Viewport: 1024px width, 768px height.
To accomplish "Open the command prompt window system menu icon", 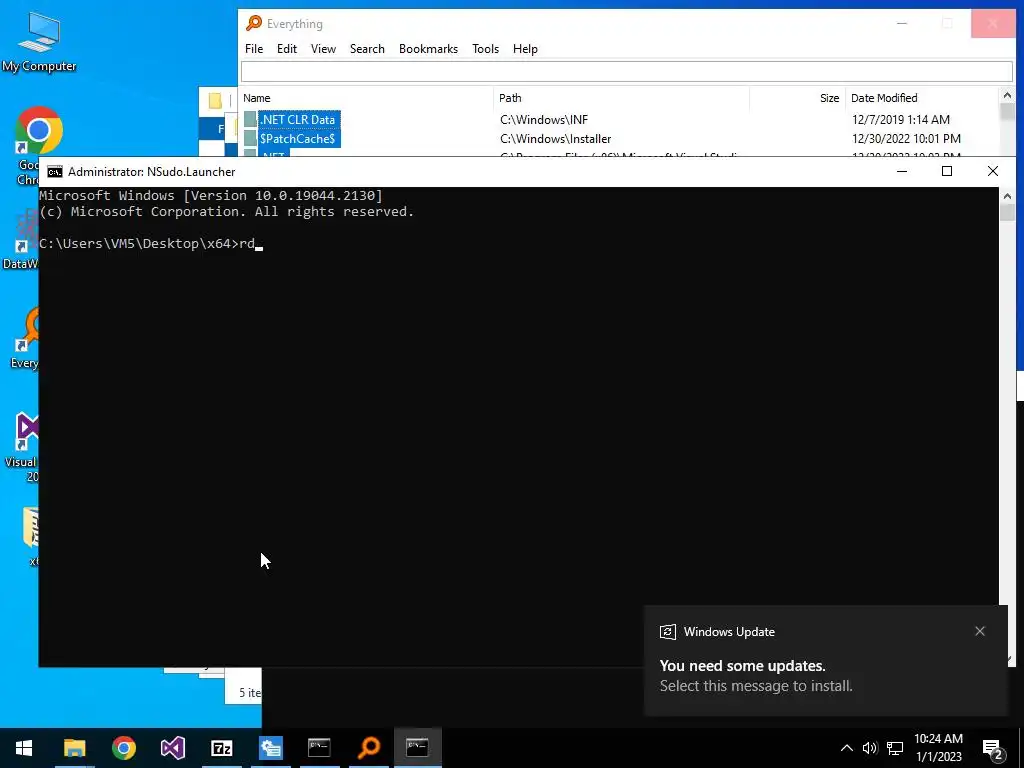I will [54, 172].
